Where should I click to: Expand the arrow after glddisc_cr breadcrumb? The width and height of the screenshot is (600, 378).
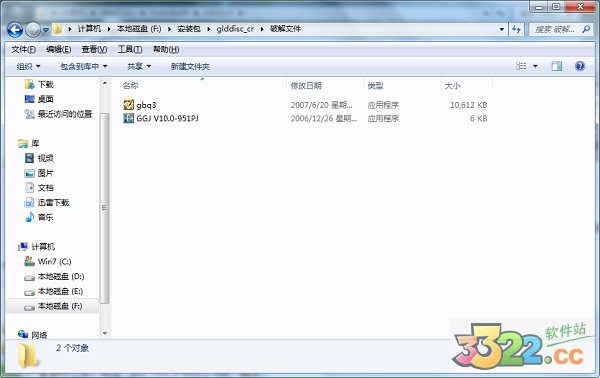(262, 29)
